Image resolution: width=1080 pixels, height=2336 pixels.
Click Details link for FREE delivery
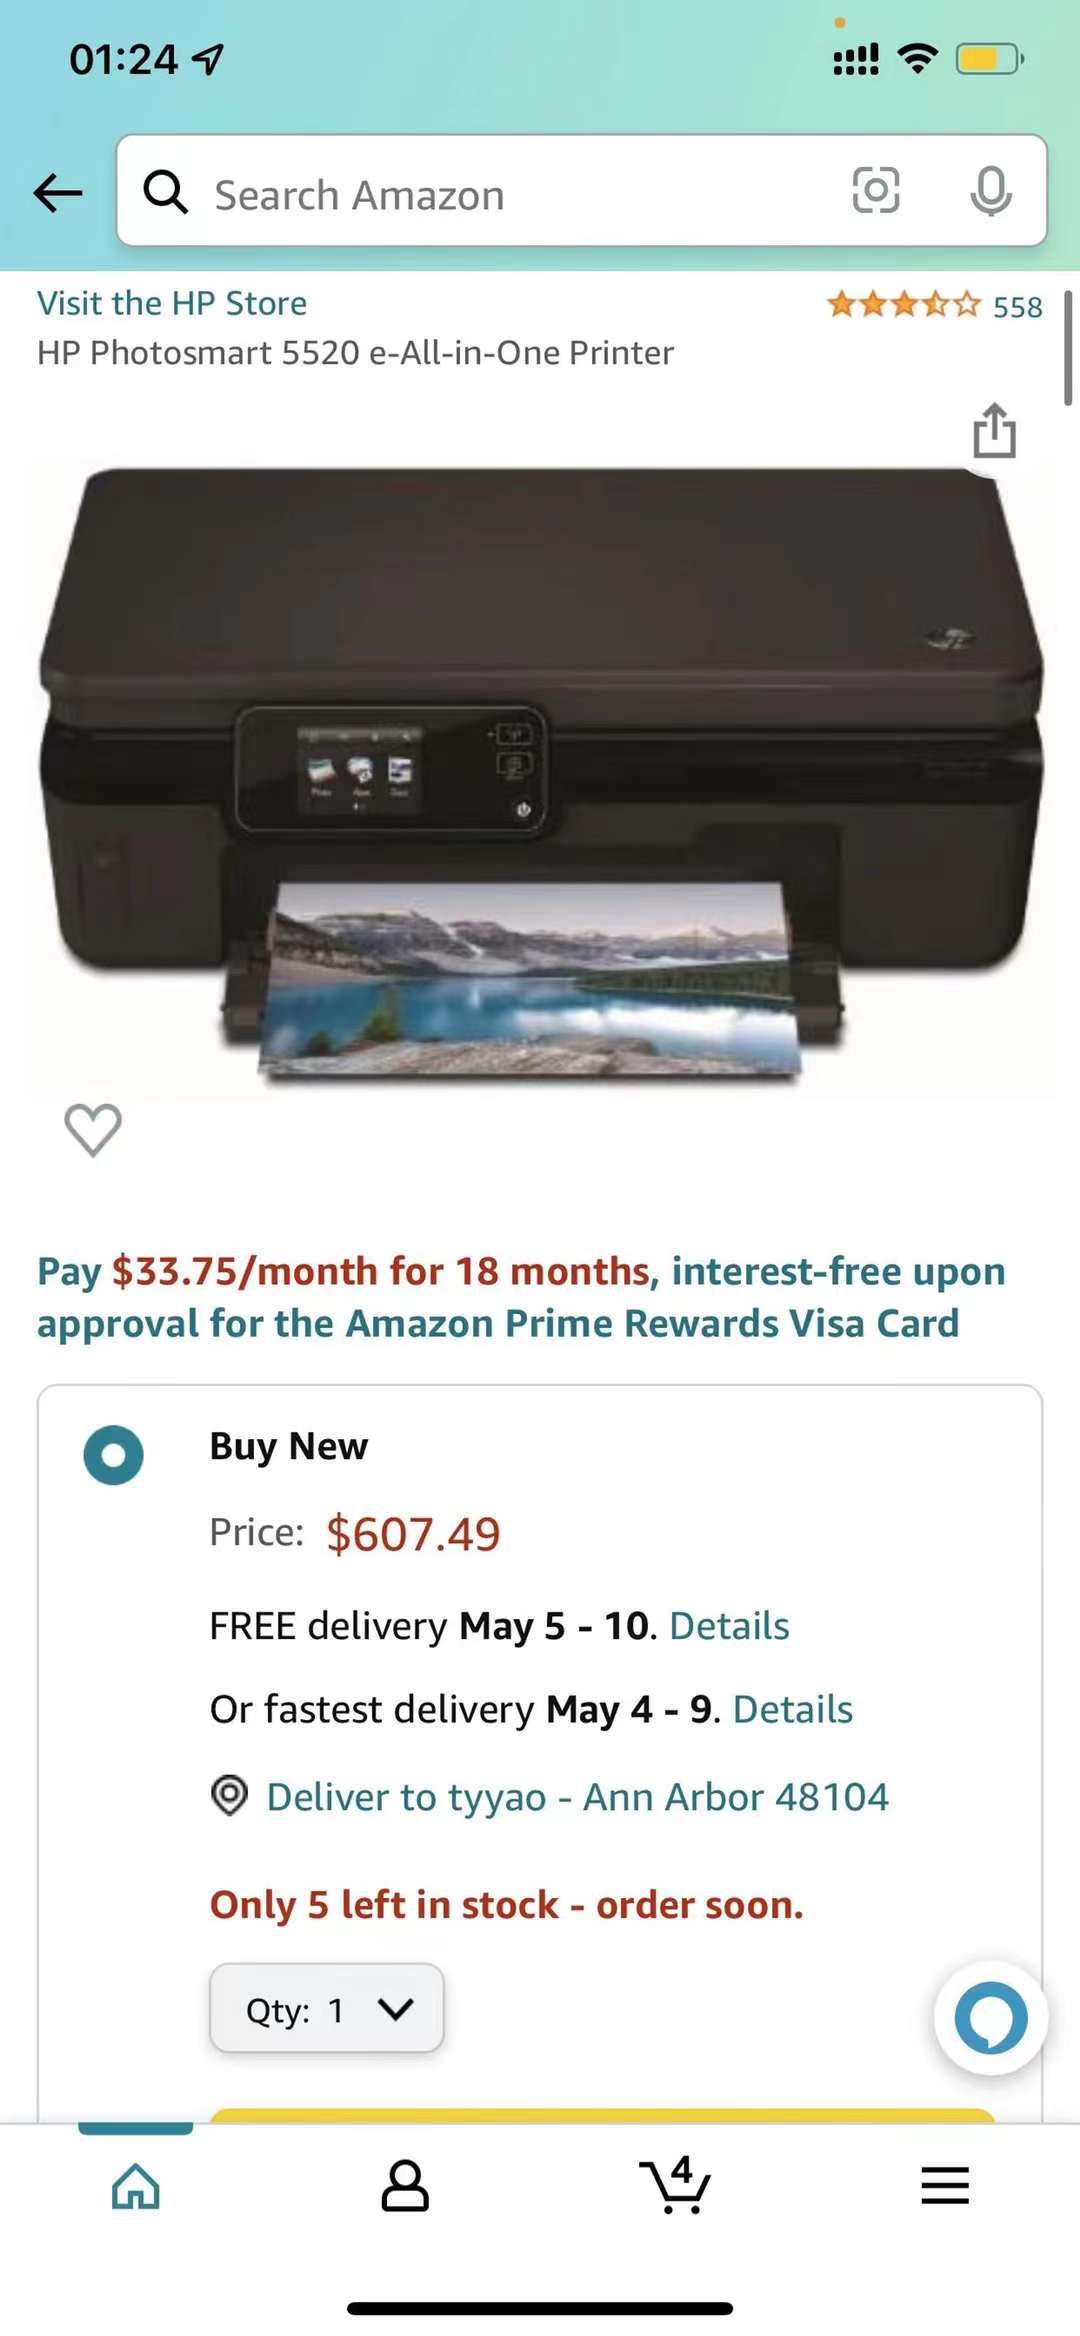point(729,1626)
